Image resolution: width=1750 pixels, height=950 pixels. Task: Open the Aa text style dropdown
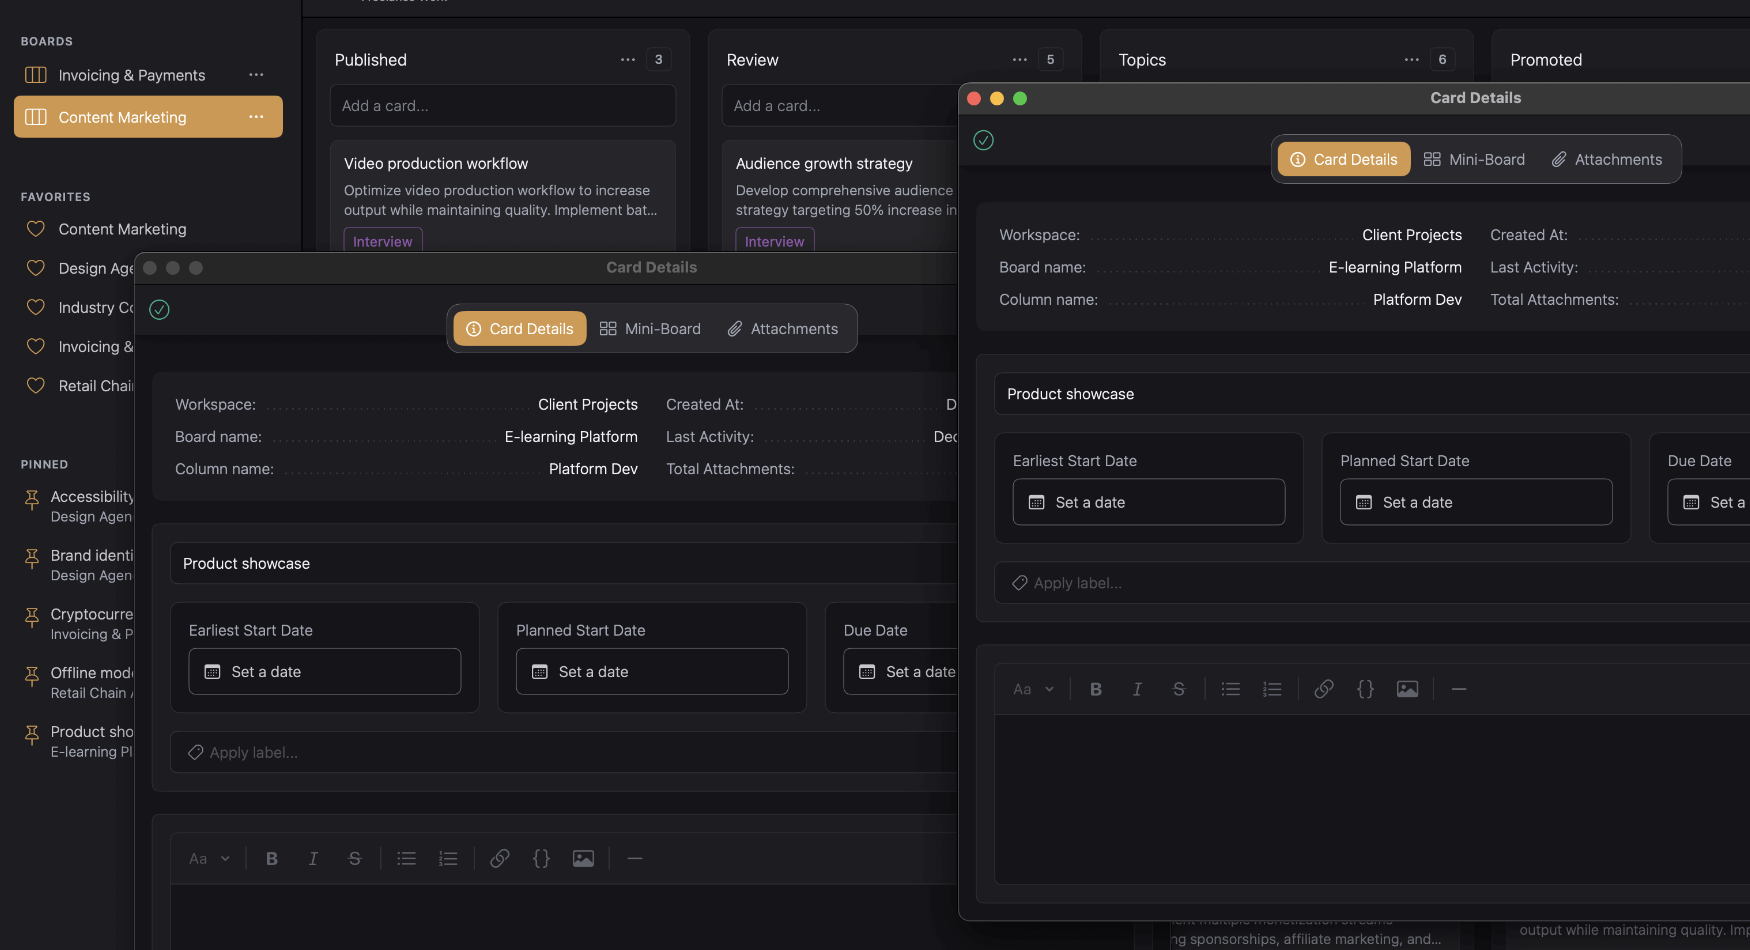pos(1033,688)
